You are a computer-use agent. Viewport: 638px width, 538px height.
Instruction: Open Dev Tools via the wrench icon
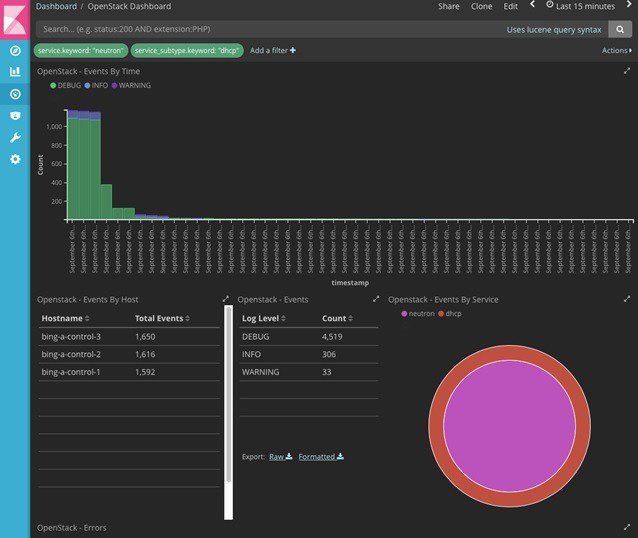coord(15,138)
